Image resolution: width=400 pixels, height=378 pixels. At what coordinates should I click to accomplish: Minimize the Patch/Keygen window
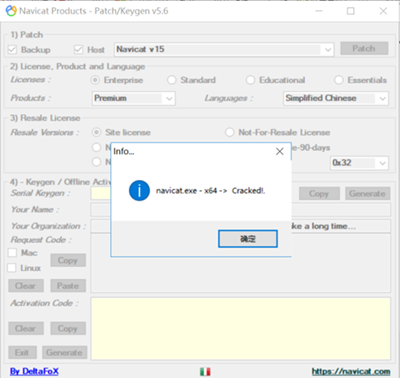pyautogui.click(x=319, y=11)
